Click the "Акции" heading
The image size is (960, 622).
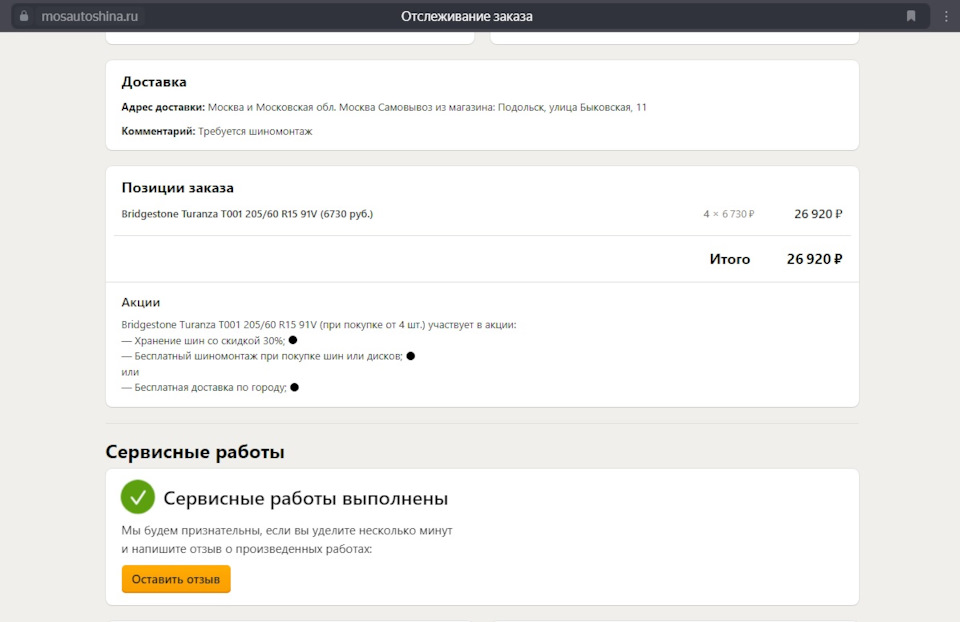[x=141, y=302]
